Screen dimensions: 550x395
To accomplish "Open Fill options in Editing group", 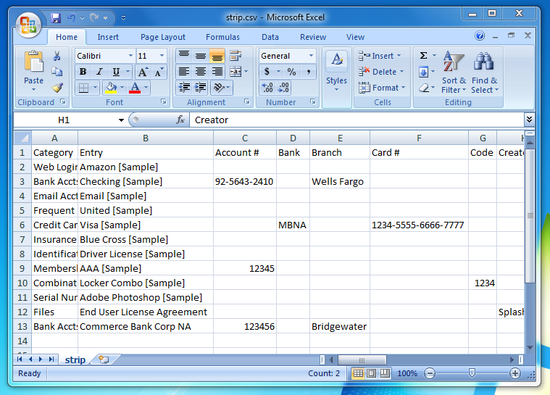I will tap(423, 72).
